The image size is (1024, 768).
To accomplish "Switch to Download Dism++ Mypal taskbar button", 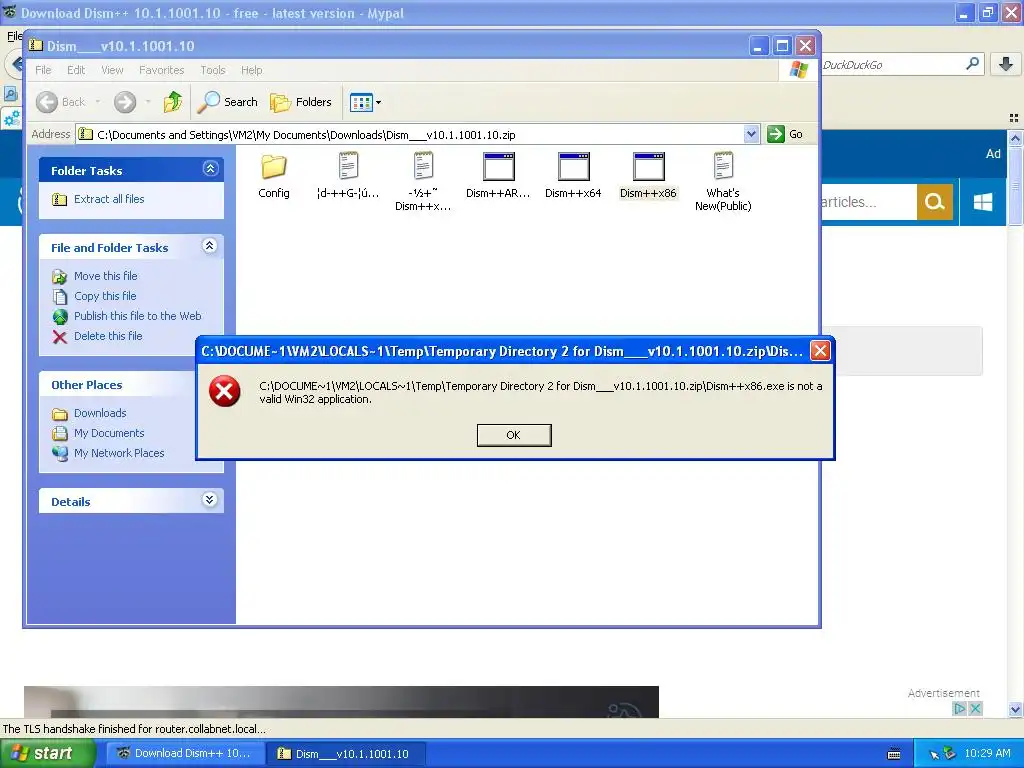I will [x=186, y=754].
